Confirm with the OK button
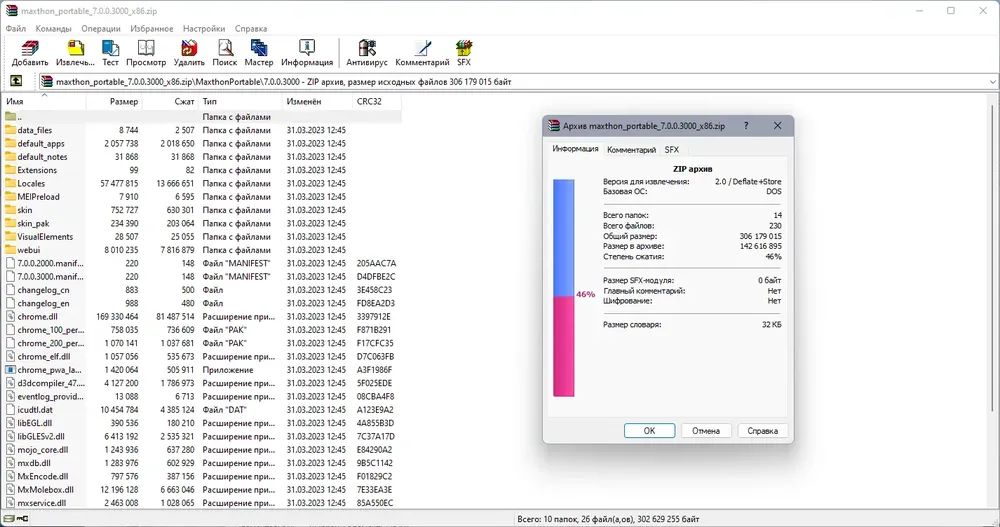 [x=649, y=431]
